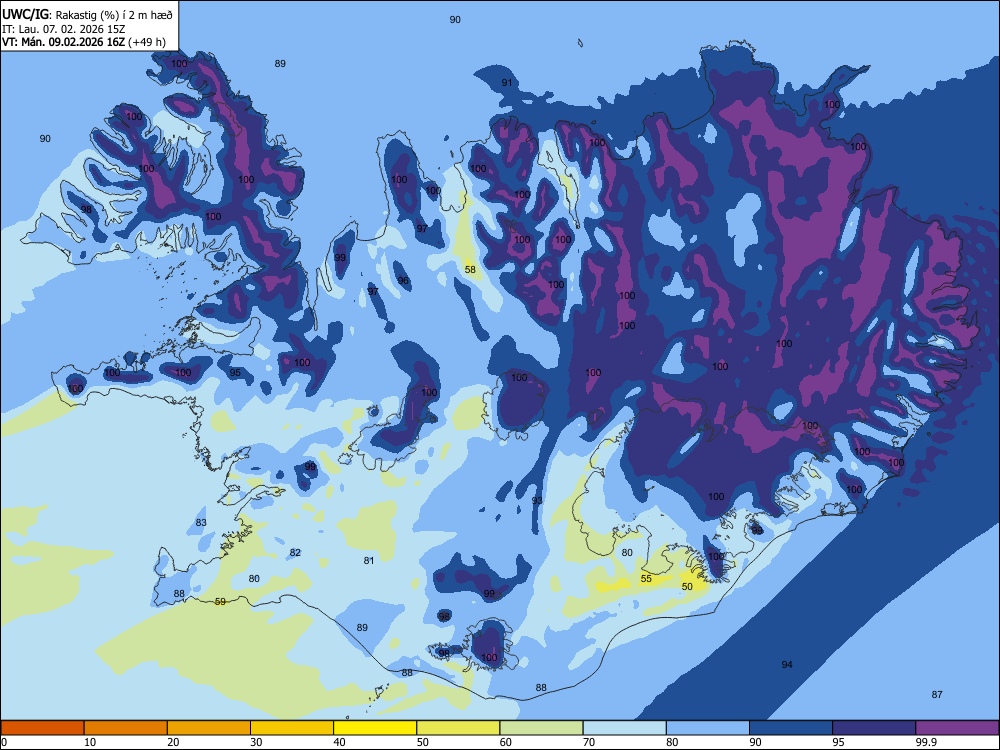Click the bright yellow 40–50 legend swatch
Viewport: 1000px width, 750px height.
pos(375,728)
